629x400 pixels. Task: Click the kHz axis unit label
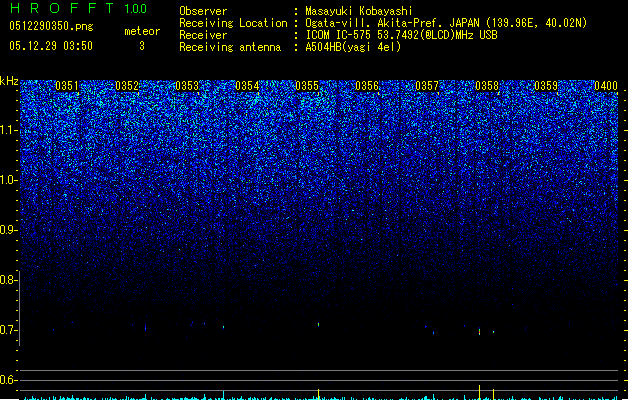pyautogui.click(x=9, y=81)
